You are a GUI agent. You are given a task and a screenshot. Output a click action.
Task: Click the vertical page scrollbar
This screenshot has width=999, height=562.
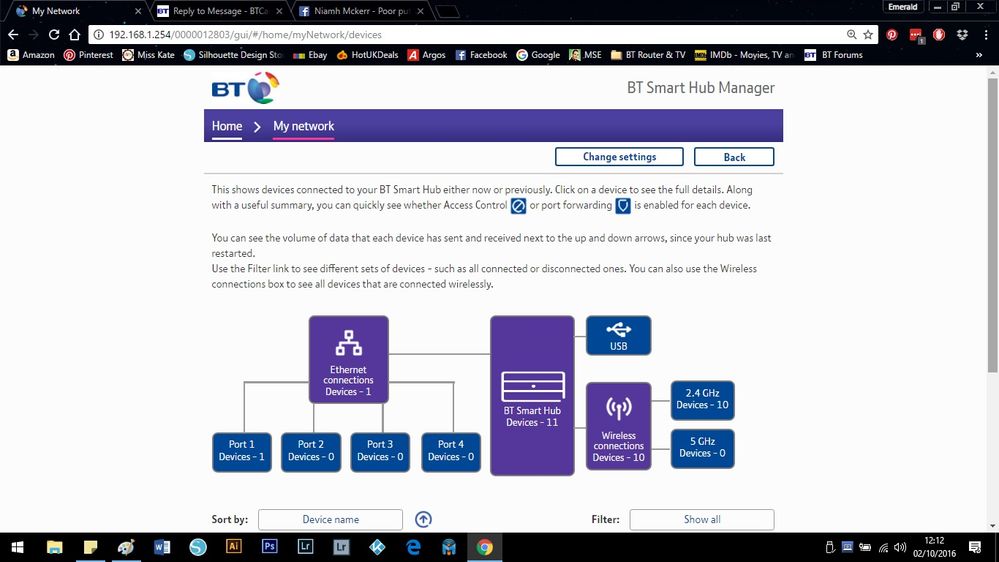pos(993,223)
